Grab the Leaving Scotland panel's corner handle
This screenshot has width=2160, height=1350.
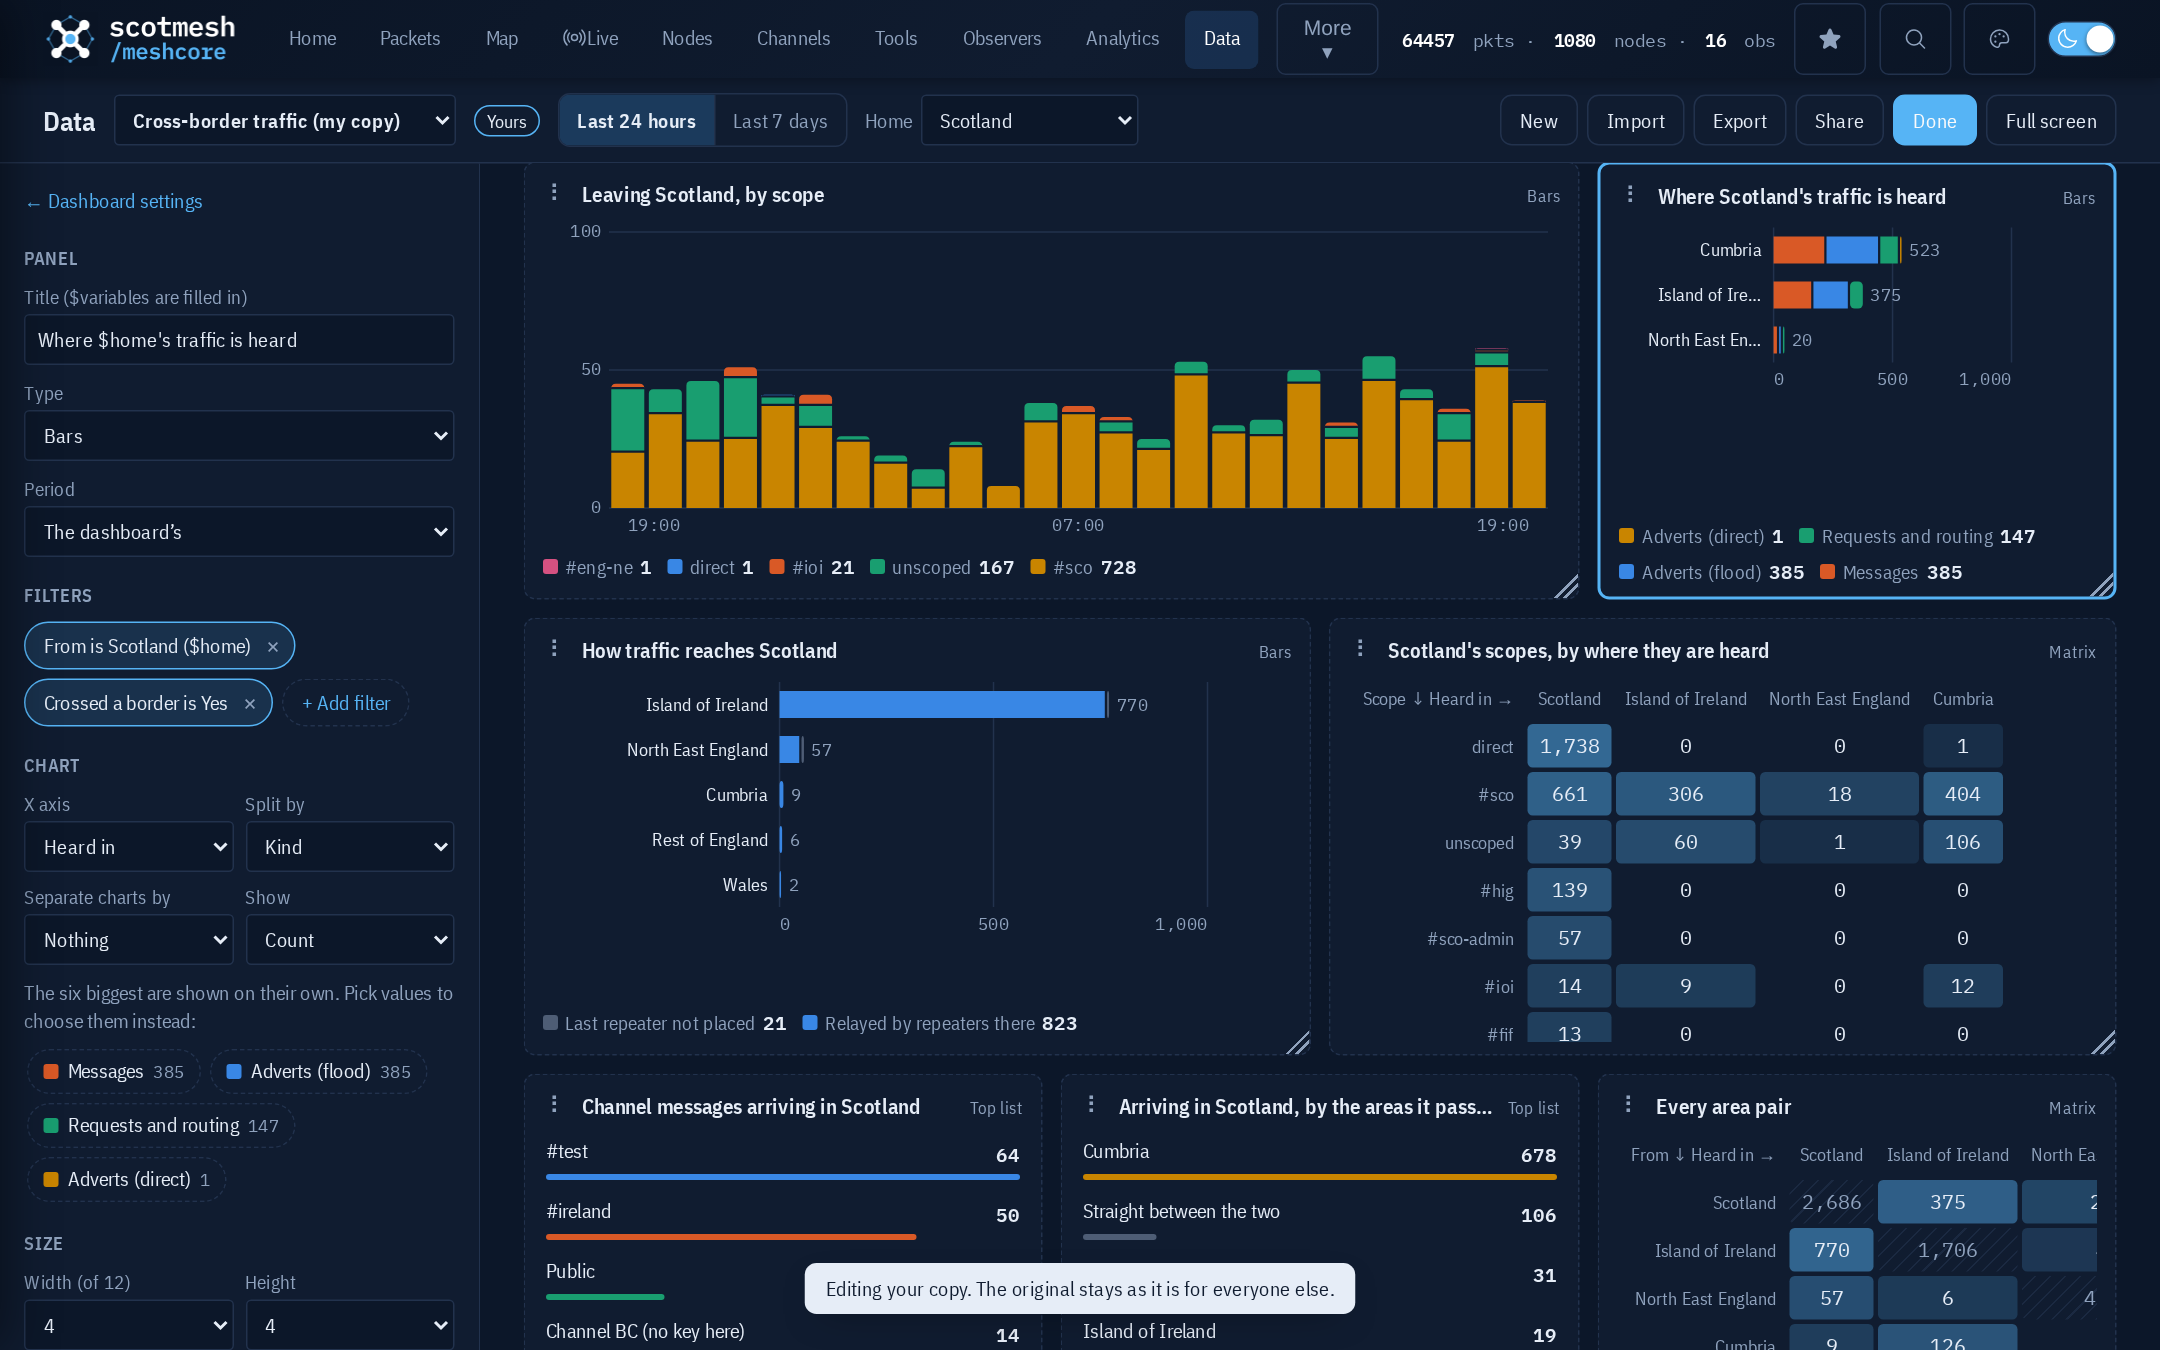click(1566, 586)
